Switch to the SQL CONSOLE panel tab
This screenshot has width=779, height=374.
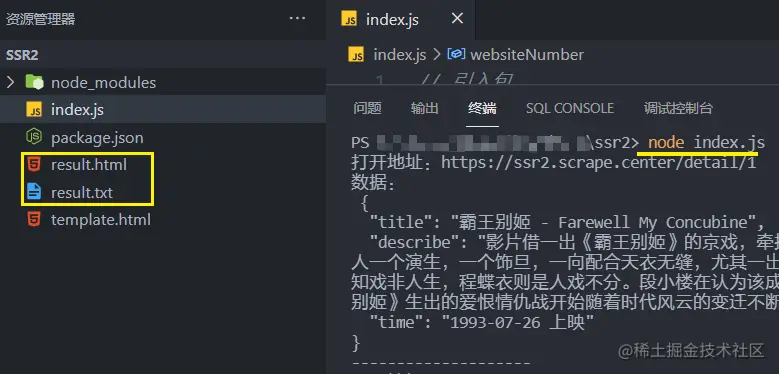[x=570, y=108]
